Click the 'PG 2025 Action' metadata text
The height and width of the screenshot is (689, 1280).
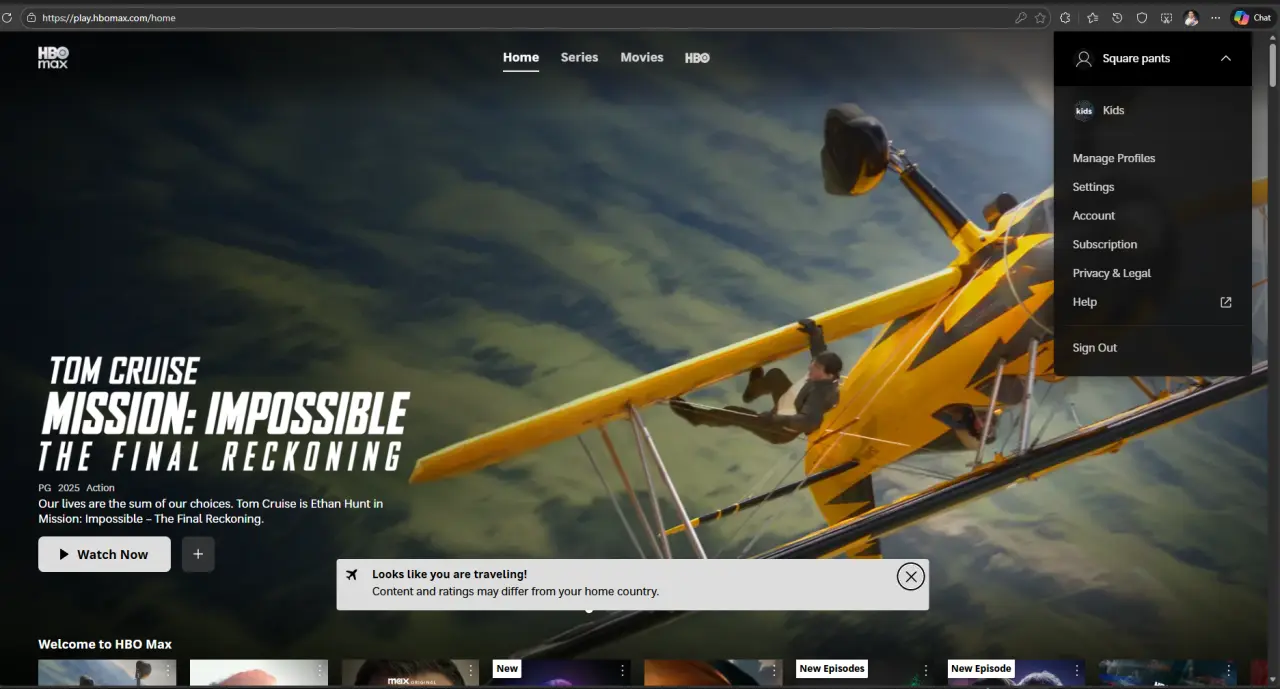coord(77,488)
